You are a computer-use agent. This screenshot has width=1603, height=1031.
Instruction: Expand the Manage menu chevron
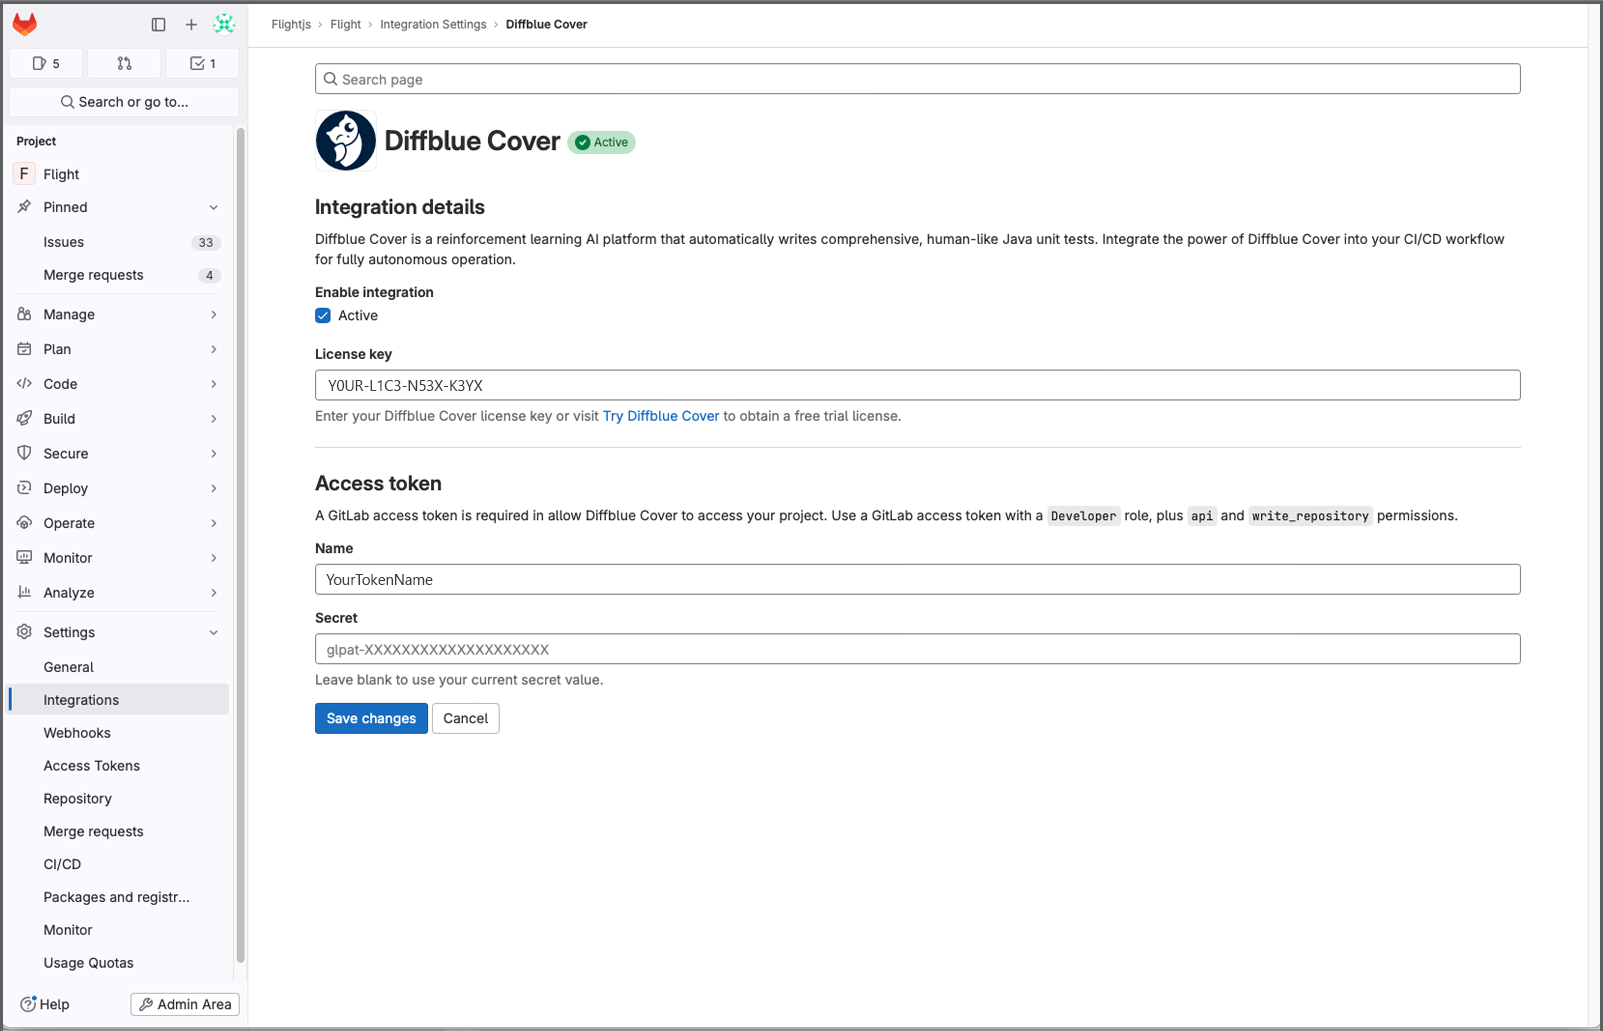point(213,314)
